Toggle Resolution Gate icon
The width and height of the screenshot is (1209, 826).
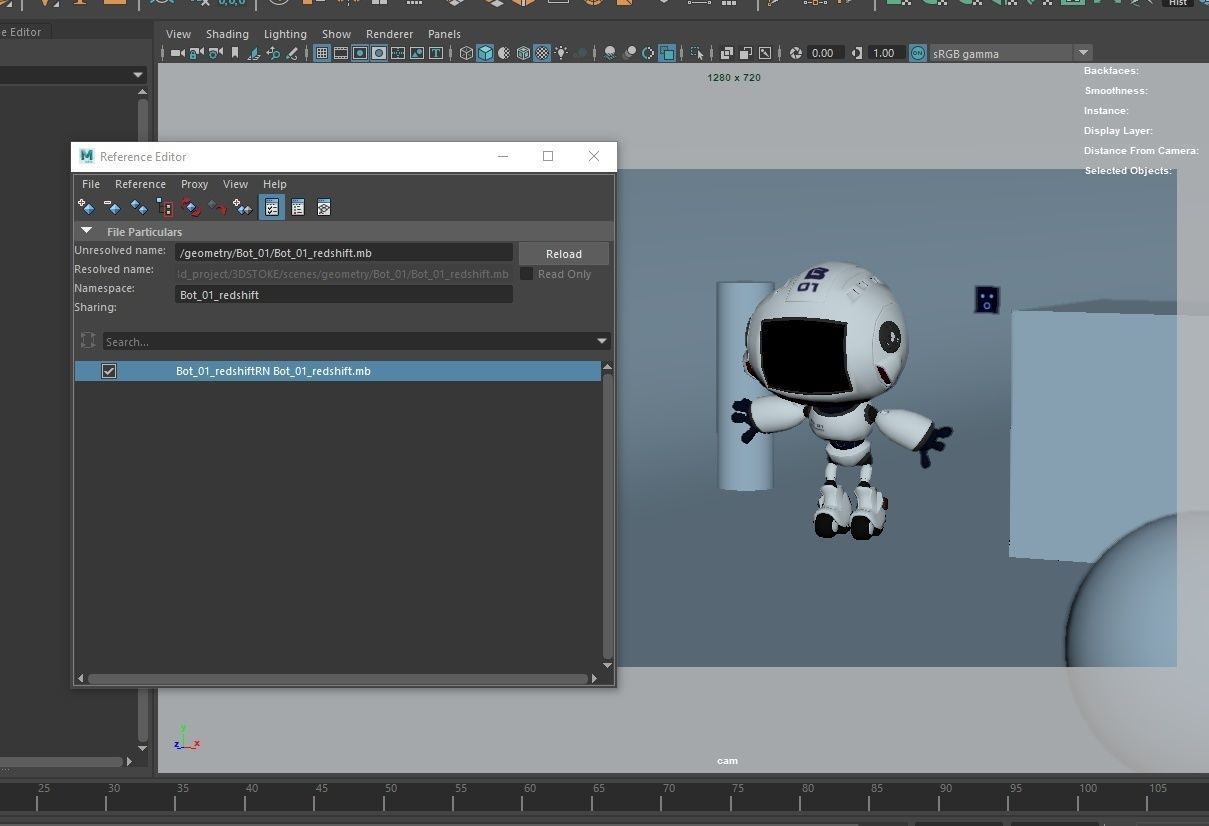click(x=360, y=53)
